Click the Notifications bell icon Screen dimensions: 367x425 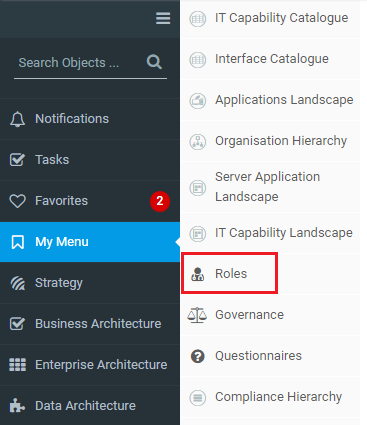pyautogui.click(x=17, y=119)
